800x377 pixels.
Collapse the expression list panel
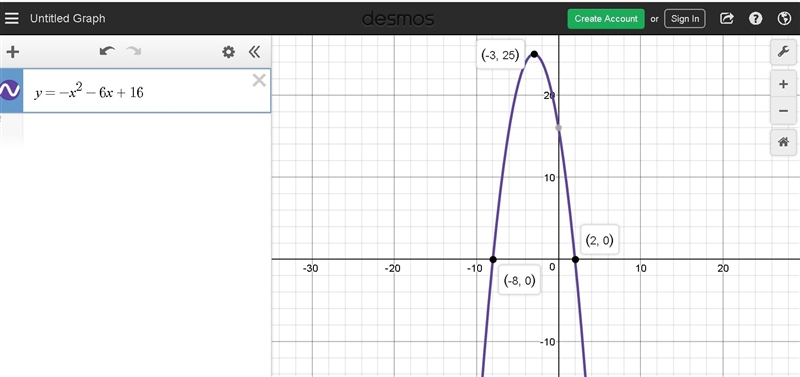(x=254, y=52)
